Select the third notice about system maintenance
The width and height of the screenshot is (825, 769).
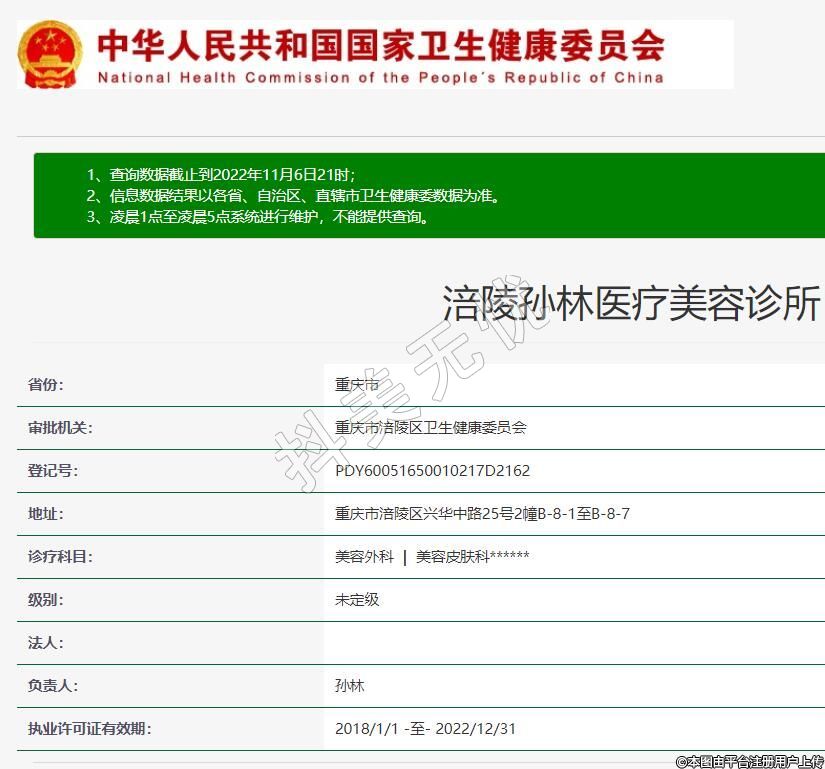point(259,216)
